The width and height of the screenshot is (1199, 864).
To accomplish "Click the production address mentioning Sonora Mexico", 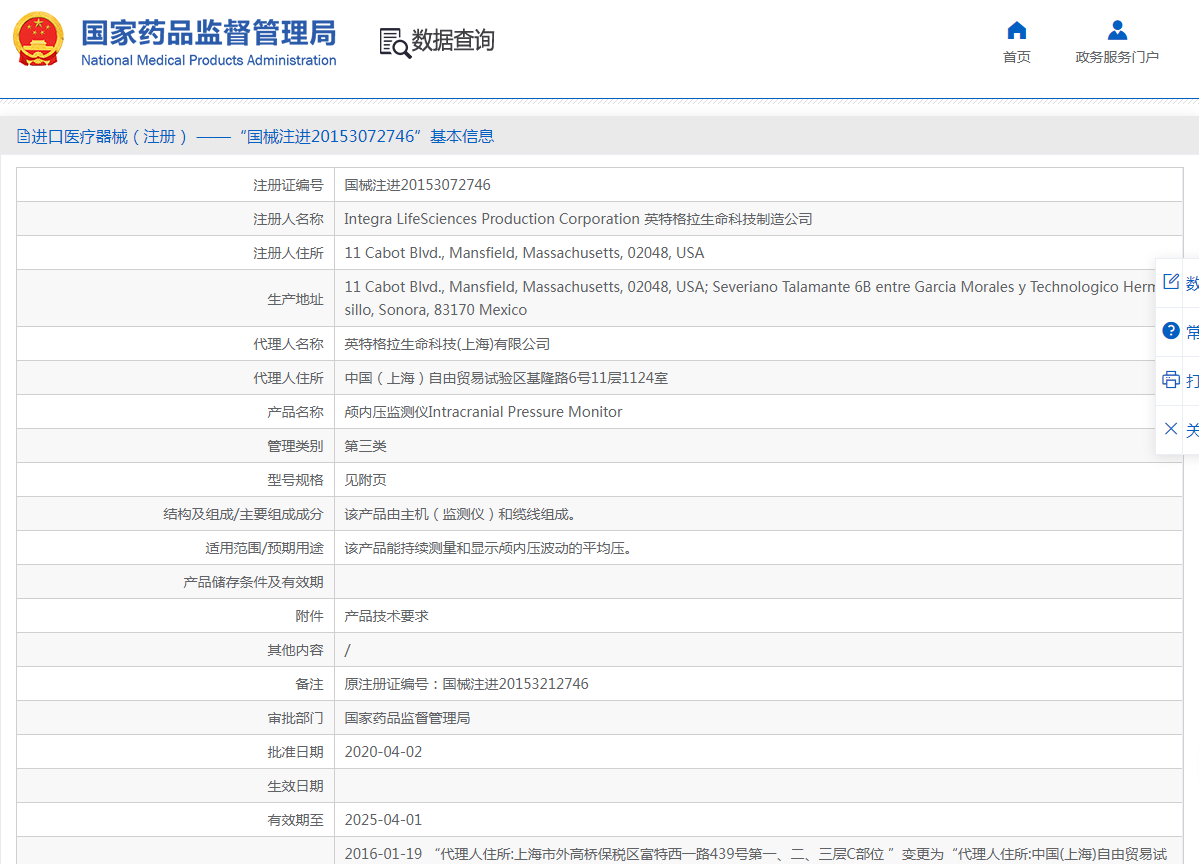I will tap(749, 298).
